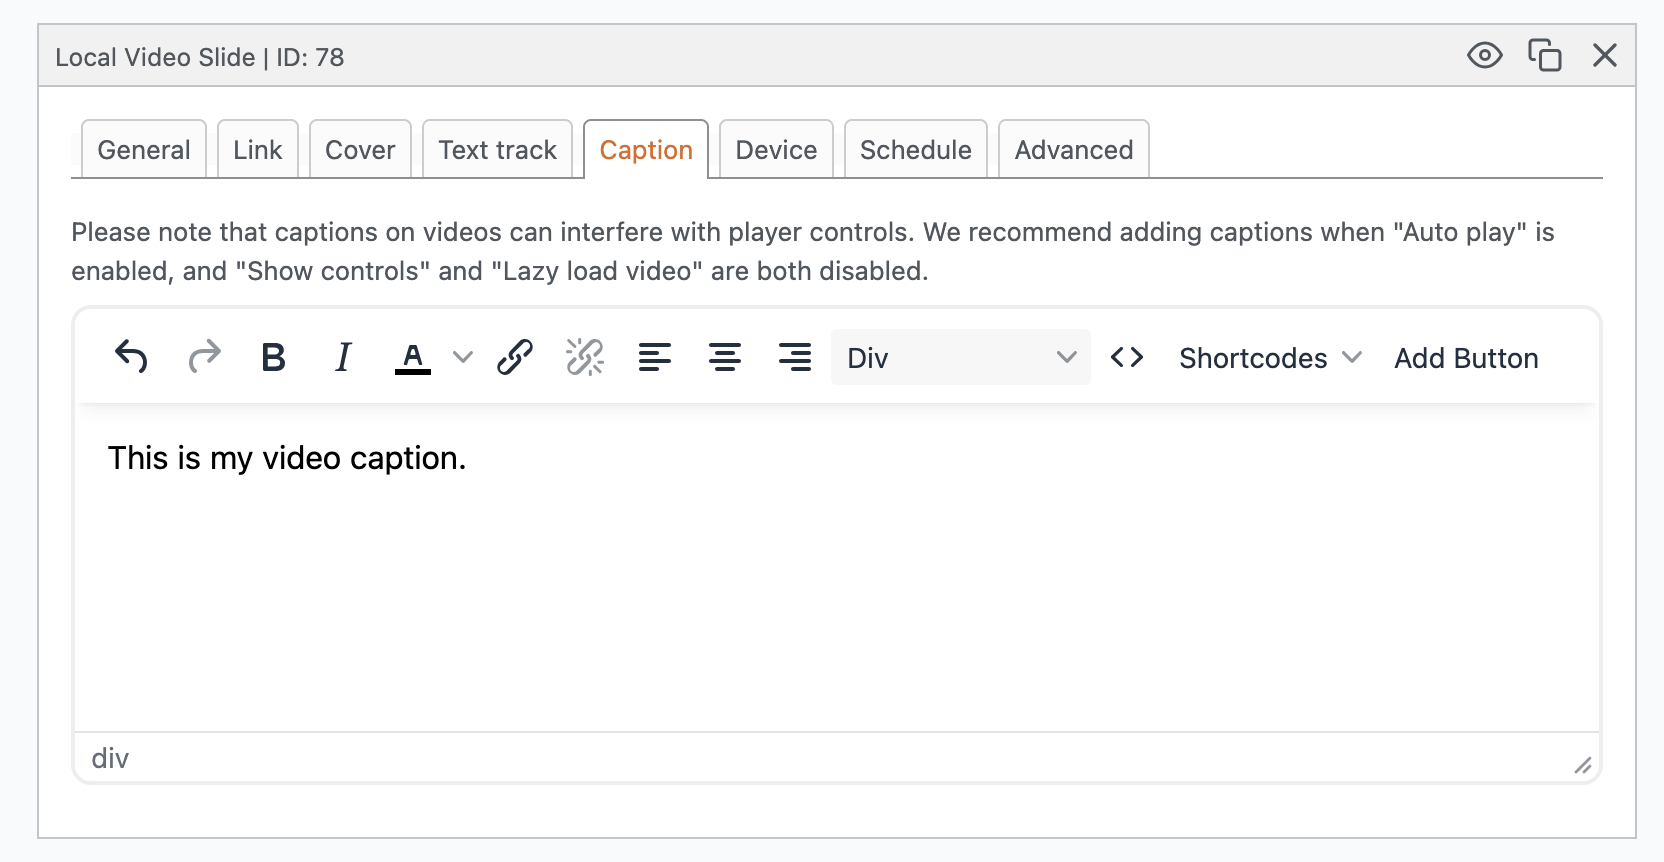This screenshot has height=862, width=1664.
Task: Open text color dropdown arrow
Action: (x=462, y=357)
